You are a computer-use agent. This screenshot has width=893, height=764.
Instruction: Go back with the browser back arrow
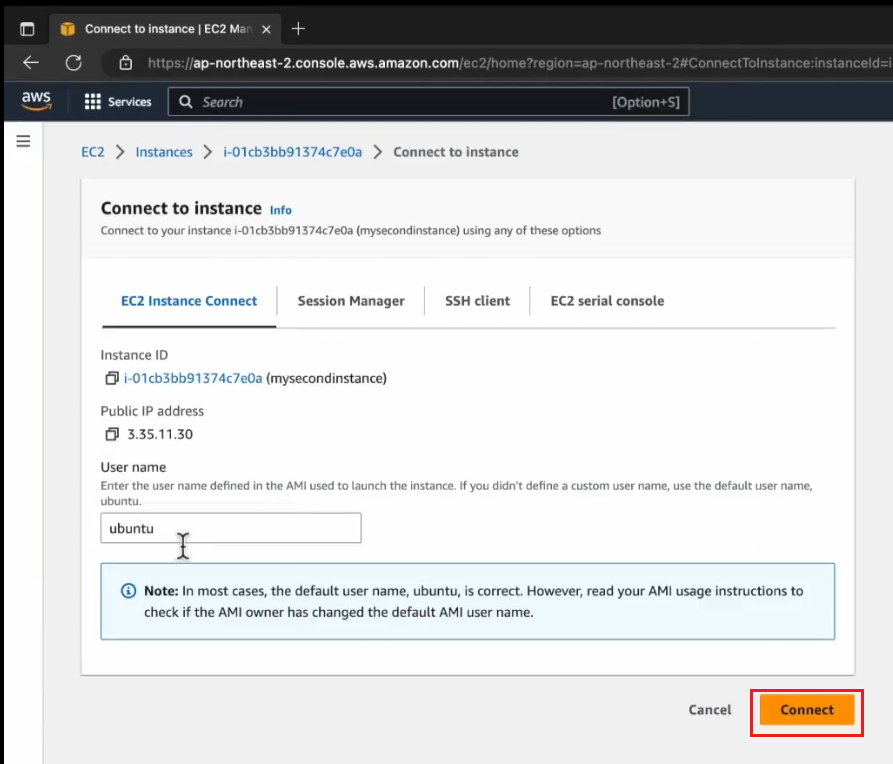(31, 63)
